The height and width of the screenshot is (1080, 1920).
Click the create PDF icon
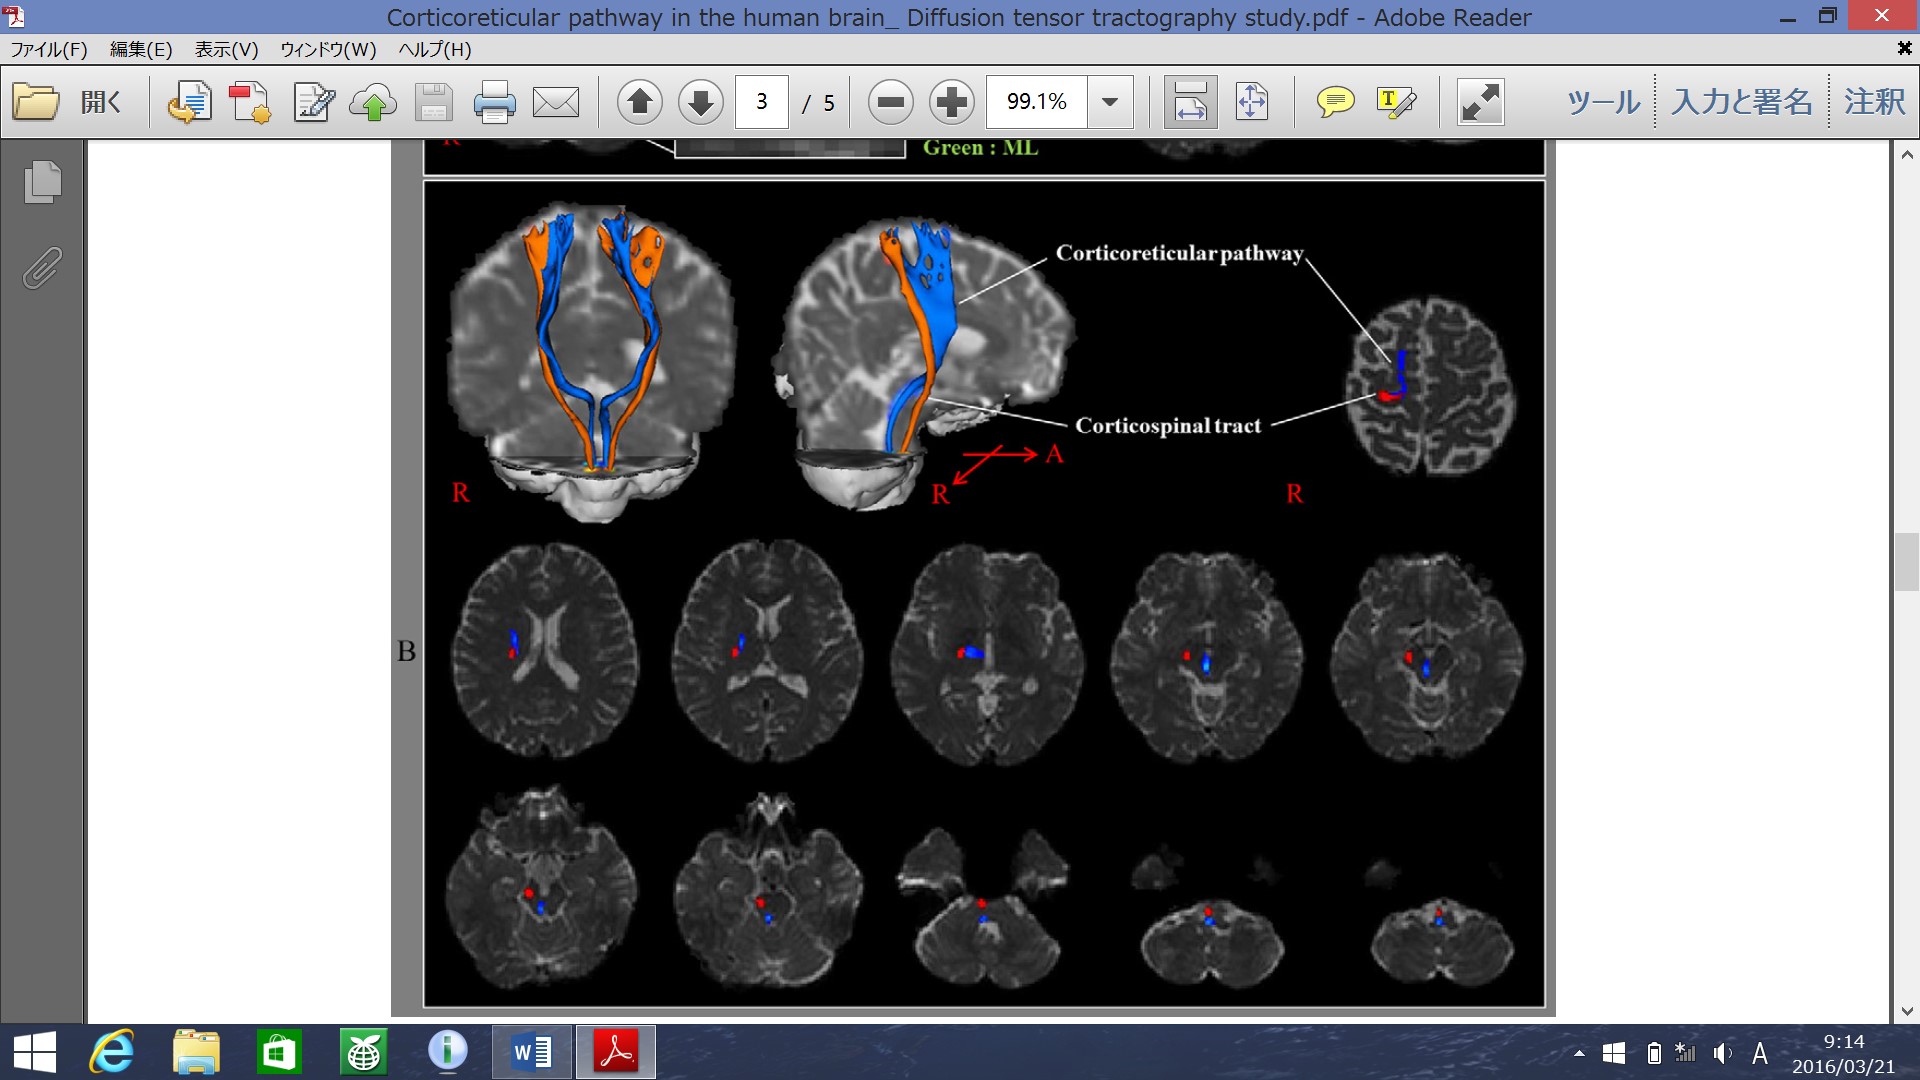pos(249,102)
